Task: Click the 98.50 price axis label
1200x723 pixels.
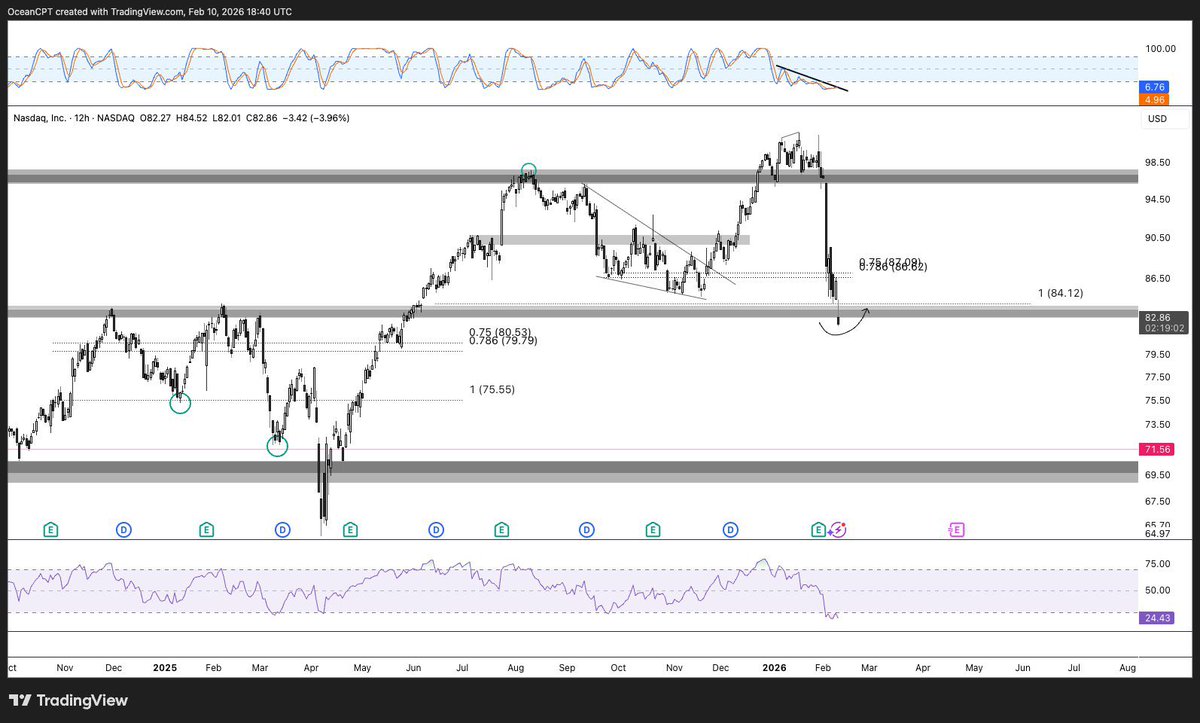Action: 1158,162
